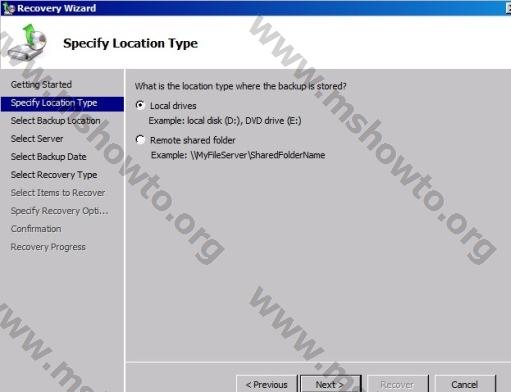Click the disabled Recover button
This screenshot has height=392, width=511.
(x=397, y=384)
